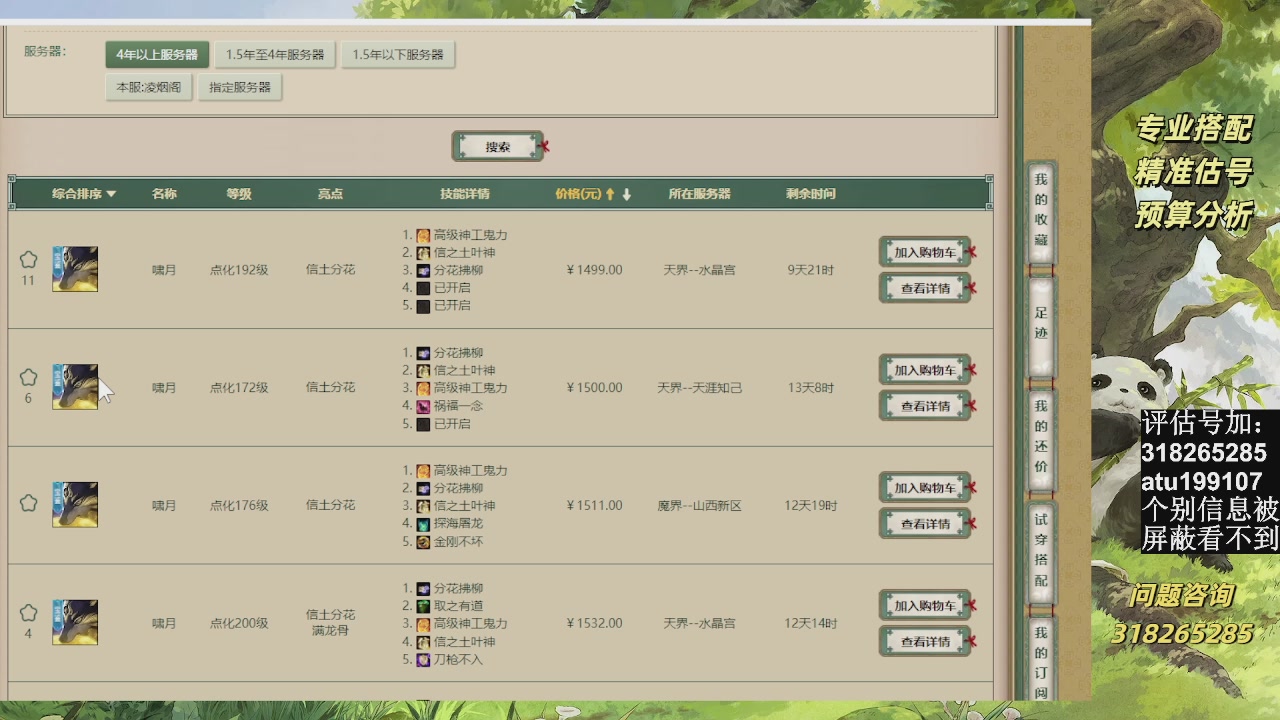Click the 所在服务器 column header
The width and height of the screenshot is (1280, 720).
[699, 194]
